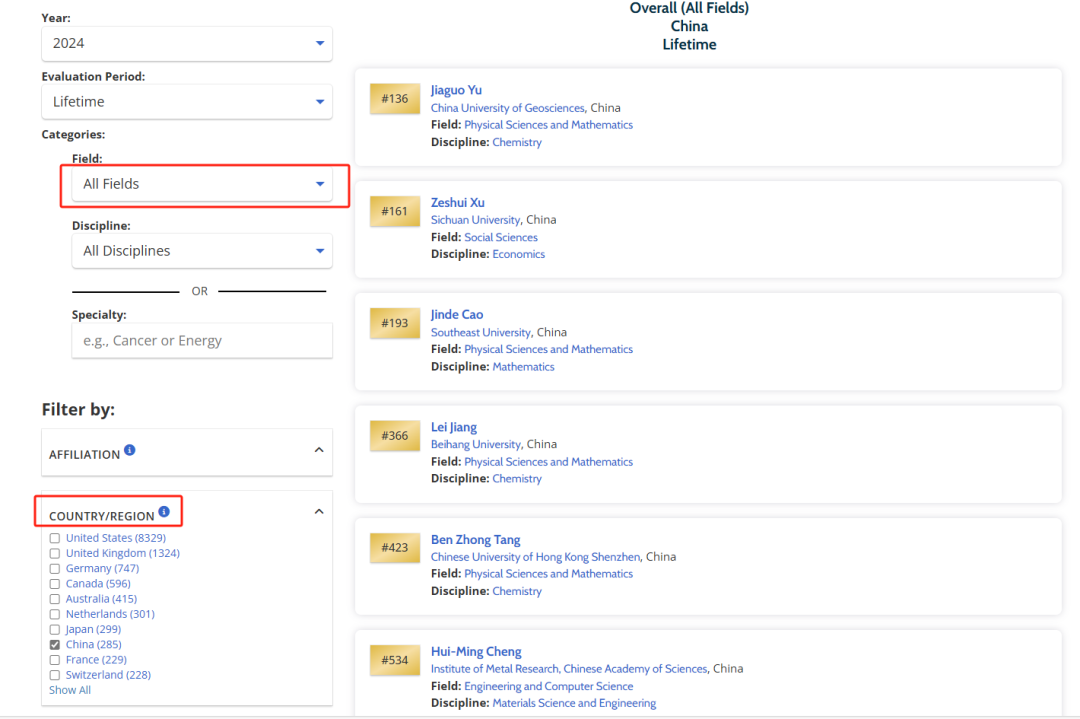Click the Filter by heading text

[78, 410]
